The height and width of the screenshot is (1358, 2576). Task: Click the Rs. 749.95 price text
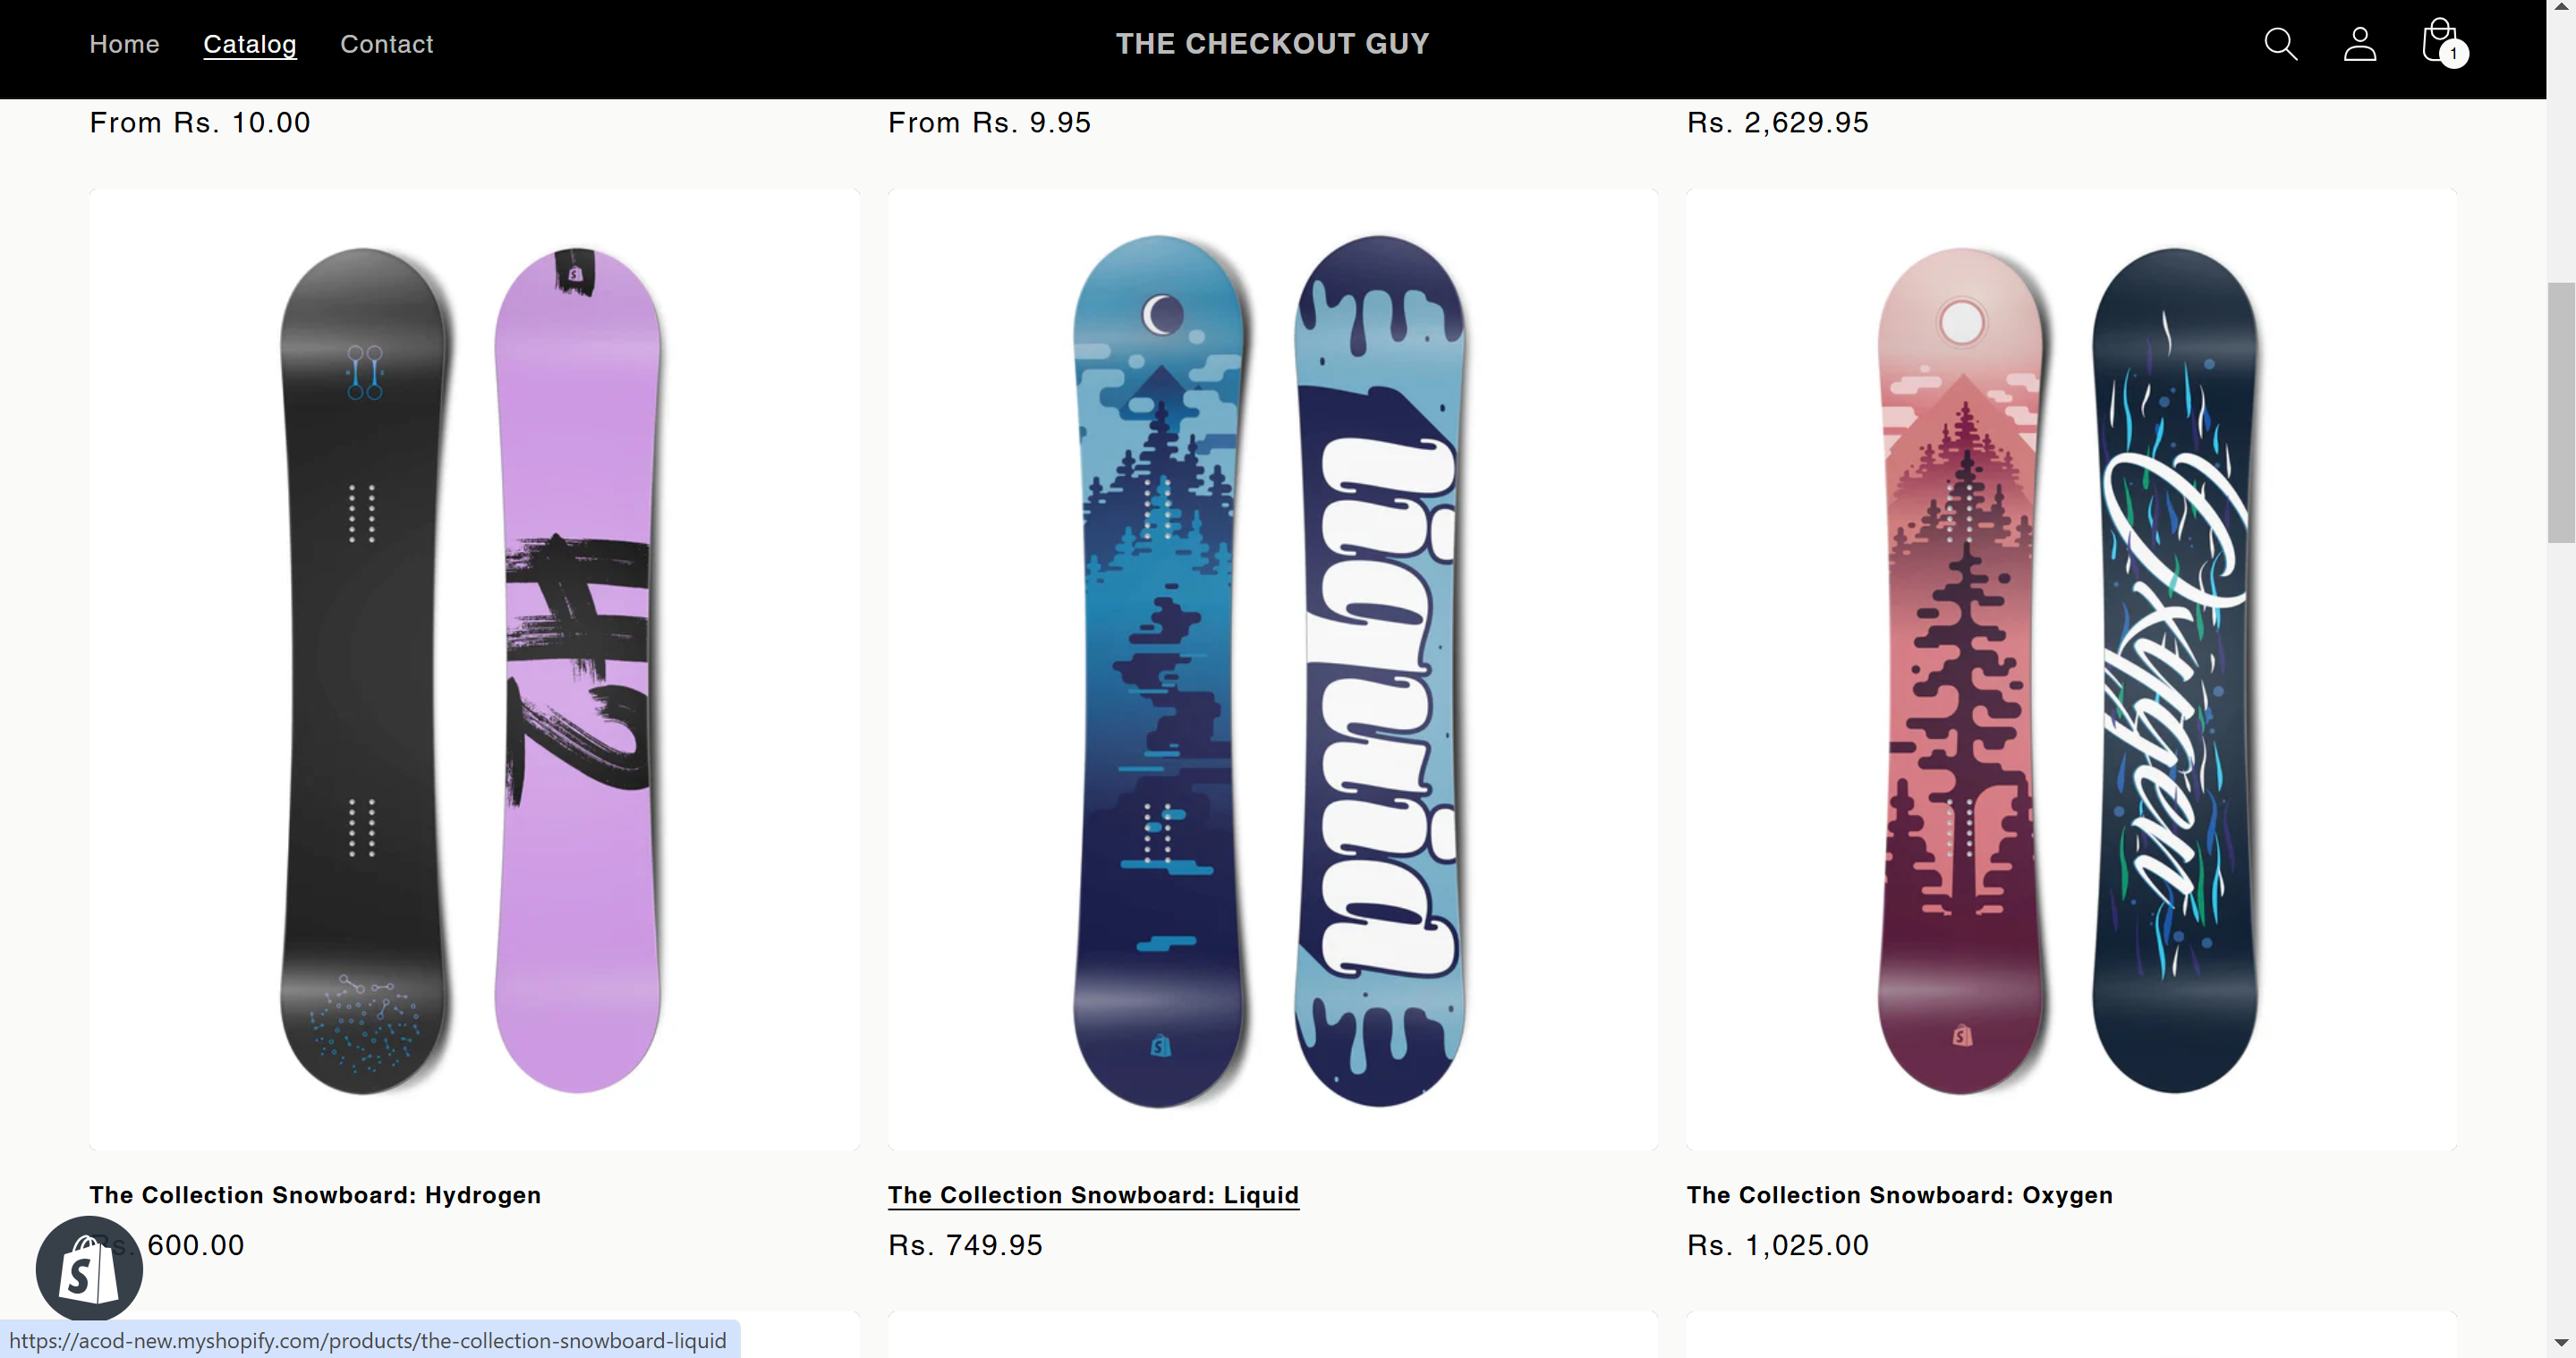(965, 1245)
